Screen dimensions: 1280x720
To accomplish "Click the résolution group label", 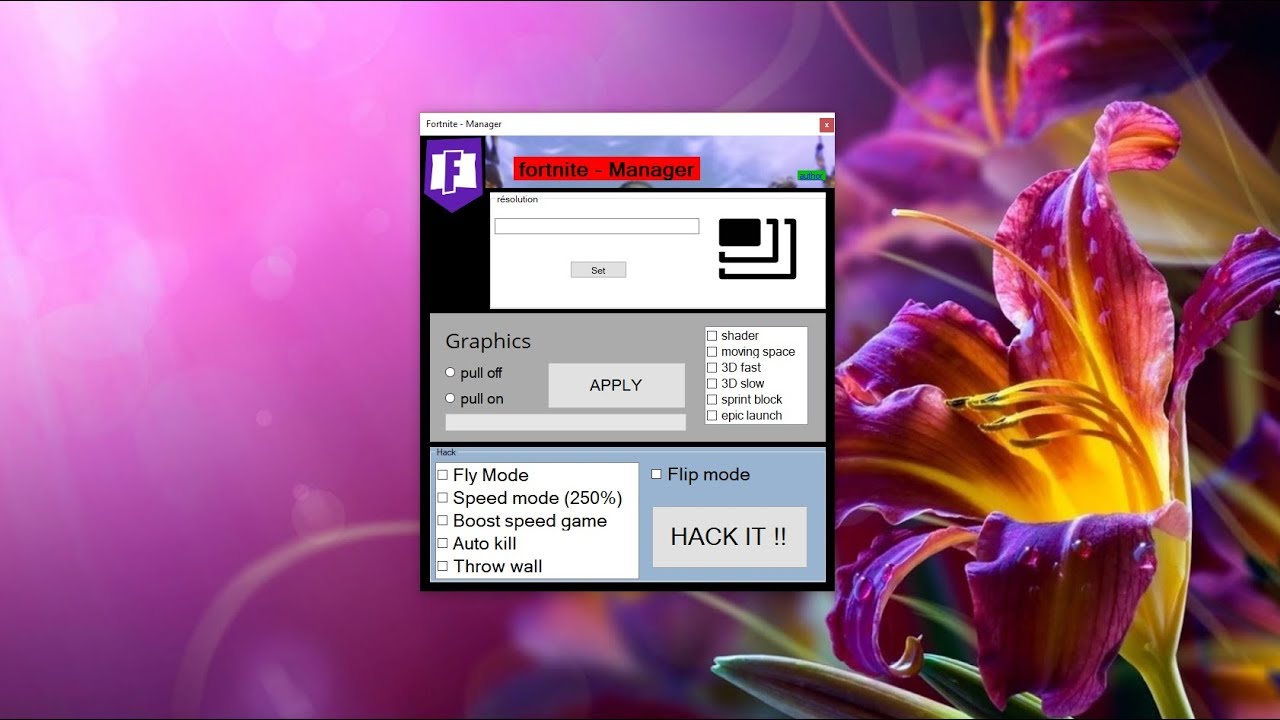I will (x=517, y=200).
